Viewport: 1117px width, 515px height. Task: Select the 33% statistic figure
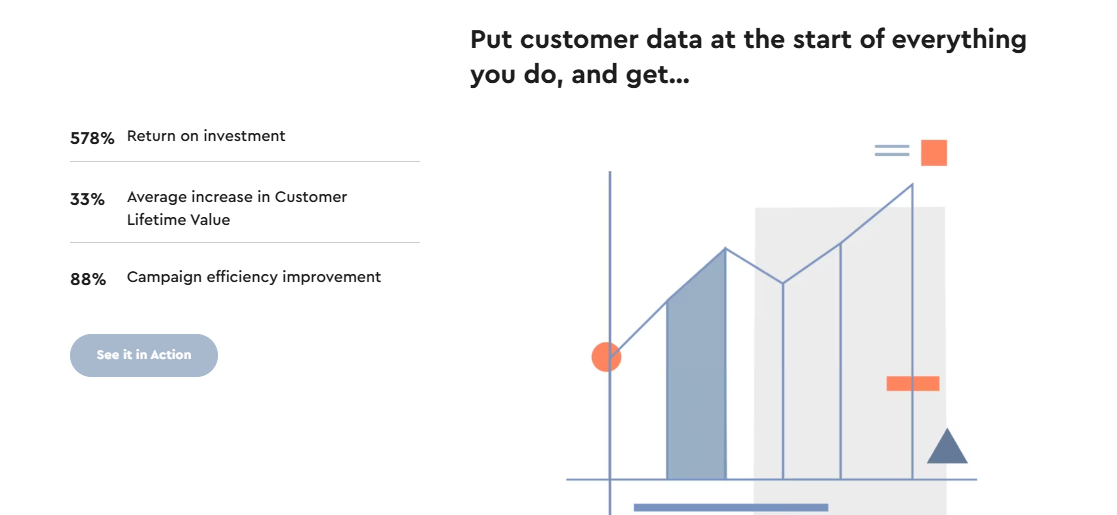coord(87,199)
